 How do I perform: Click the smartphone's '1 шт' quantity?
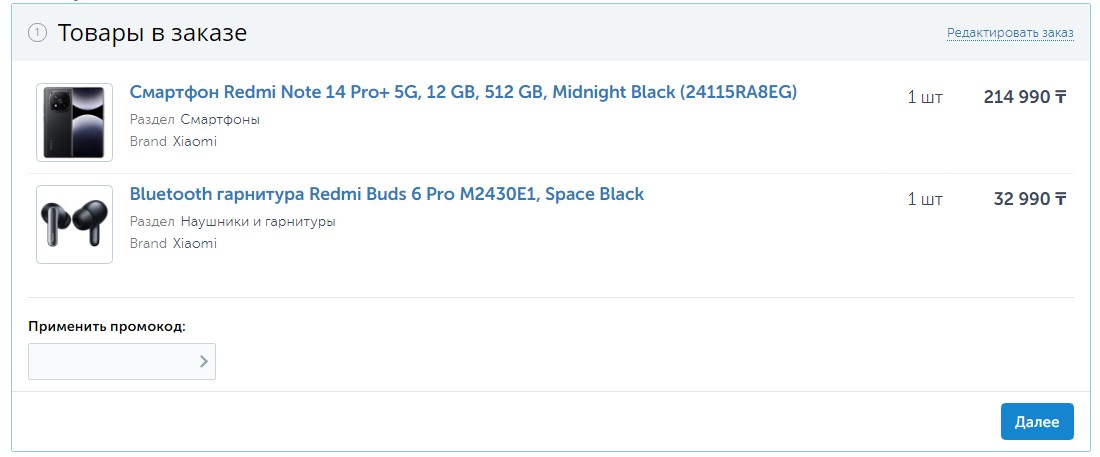click(x=925, y=97)
